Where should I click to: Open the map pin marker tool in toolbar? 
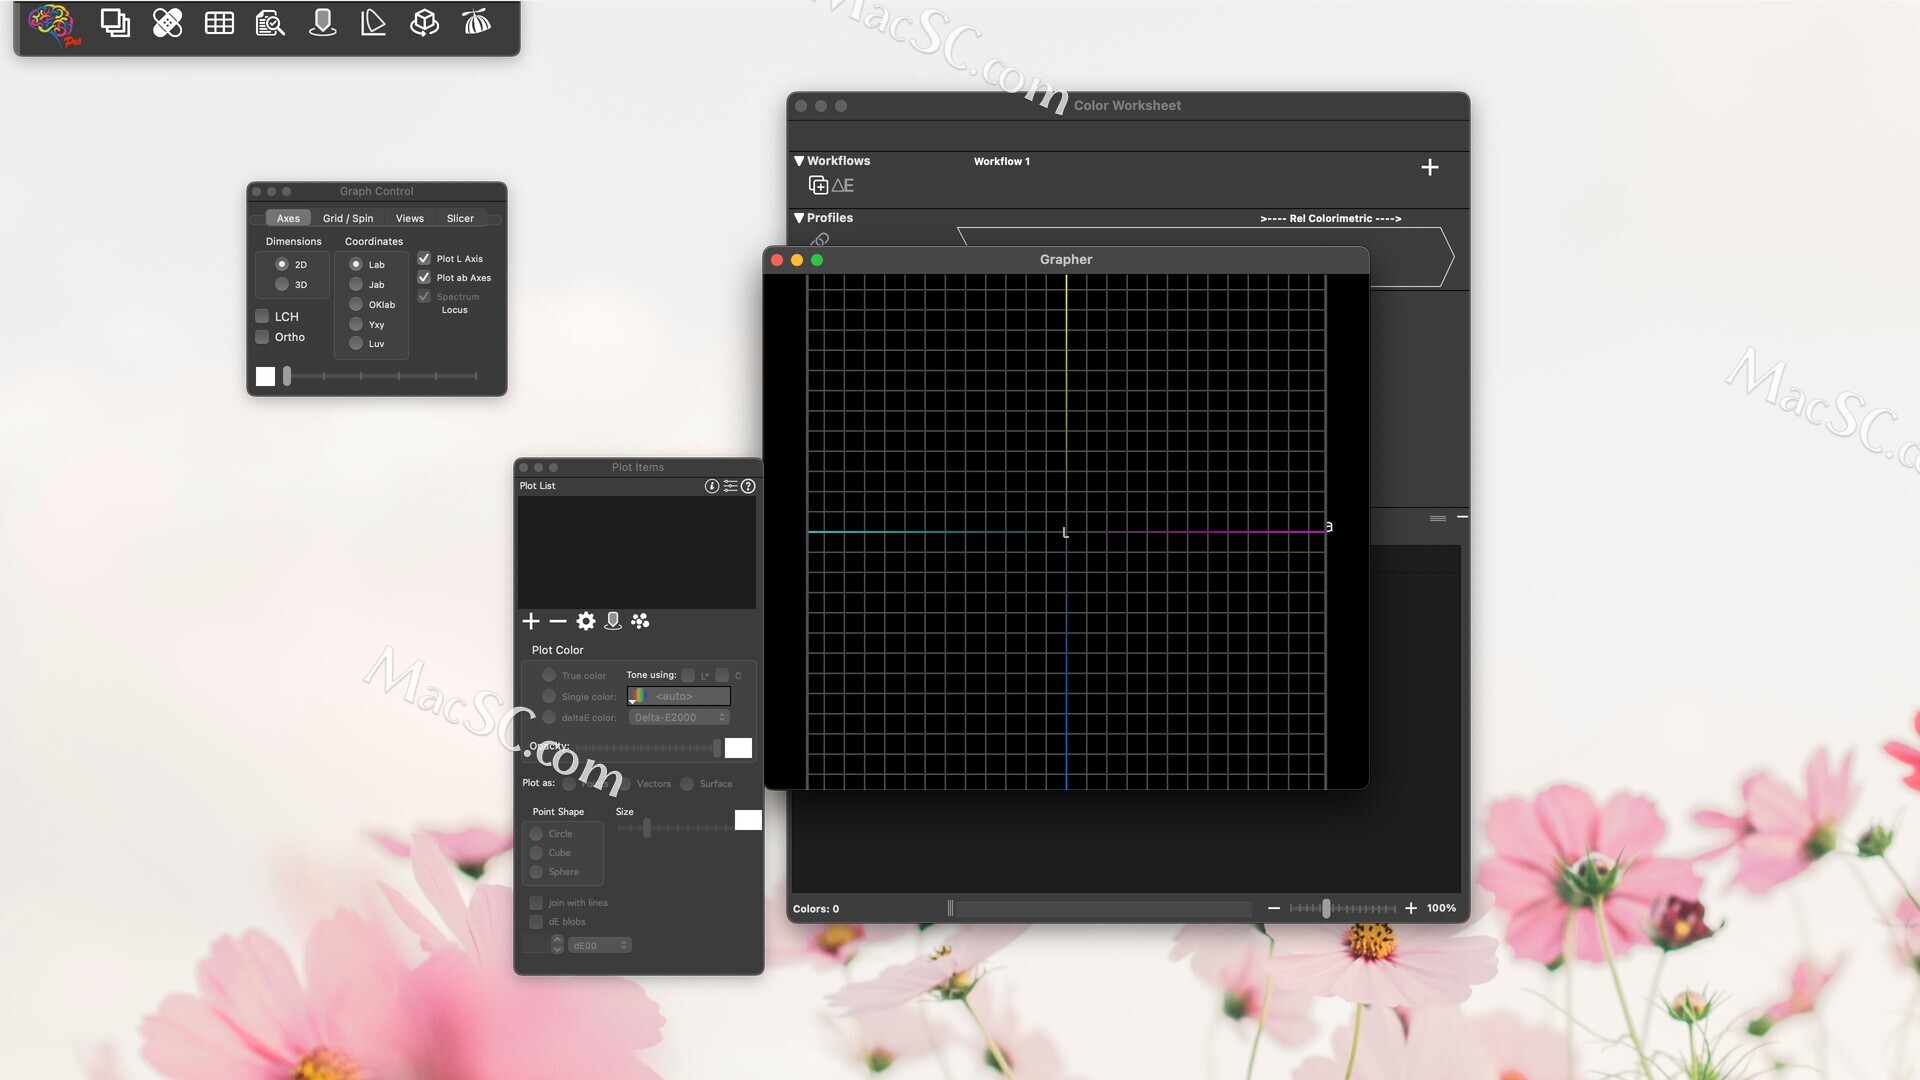(322, 22)
